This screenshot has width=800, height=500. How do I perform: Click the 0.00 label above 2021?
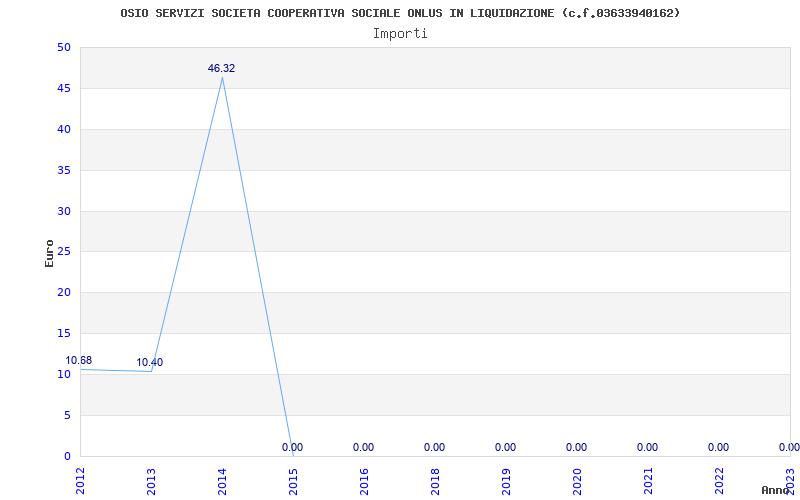coord(647,447)
